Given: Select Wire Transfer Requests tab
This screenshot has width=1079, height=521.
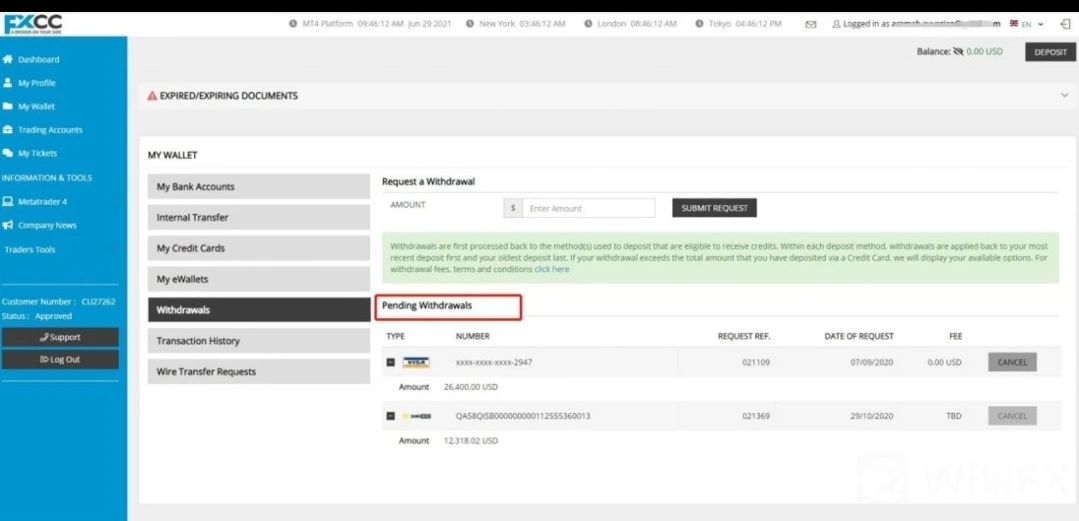Looking at the screenshot, I should click(259, 372).
